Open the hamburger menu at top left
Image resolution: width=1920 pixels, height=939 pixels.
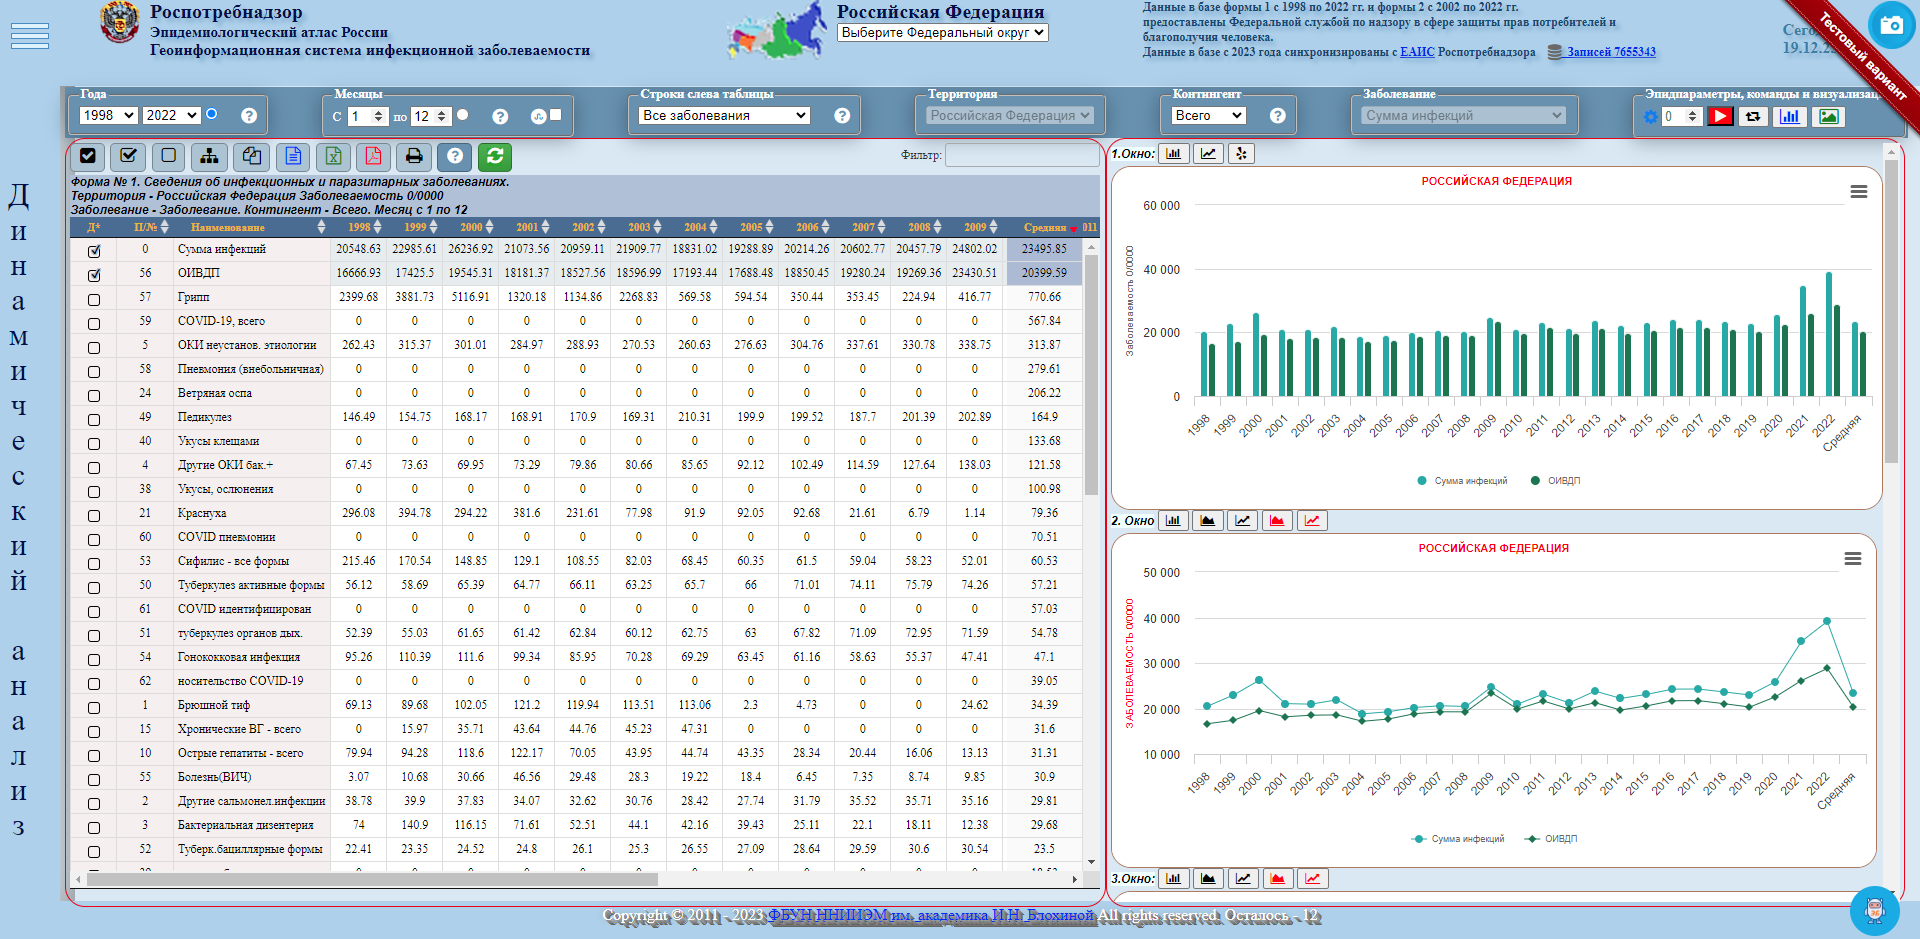point(30,36)
